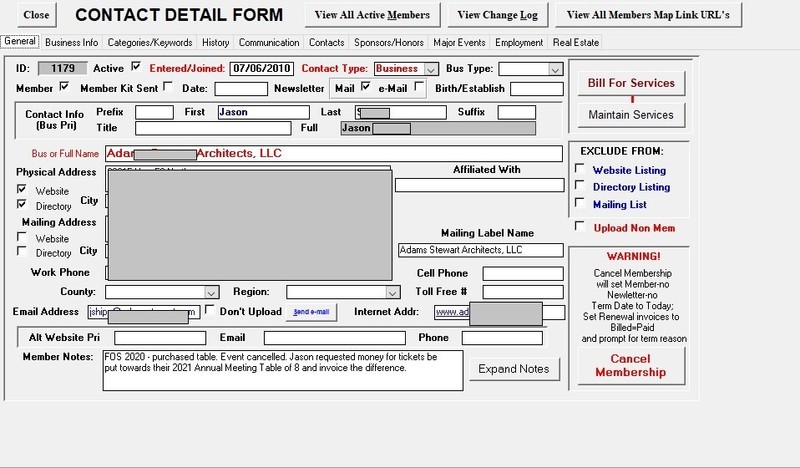Click the Cell Phone field
Image resolution: width=800 pixels, height=468 pixels.
(523, 274)
